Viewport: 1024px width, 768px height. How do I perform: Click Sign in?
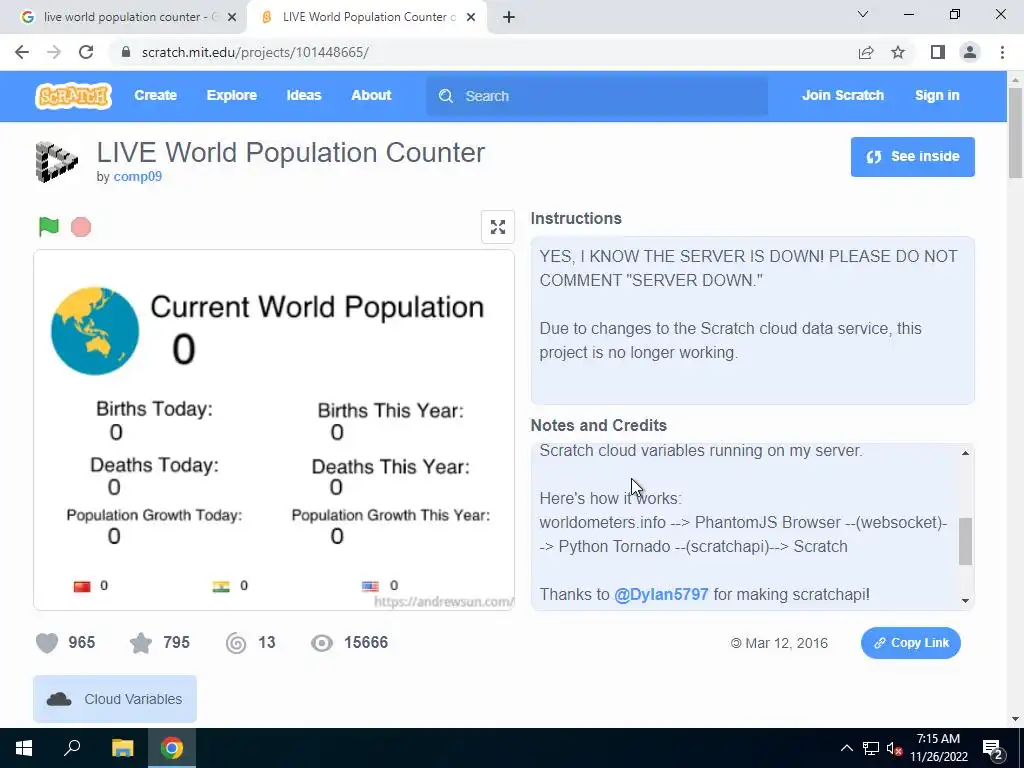point(937,95)
